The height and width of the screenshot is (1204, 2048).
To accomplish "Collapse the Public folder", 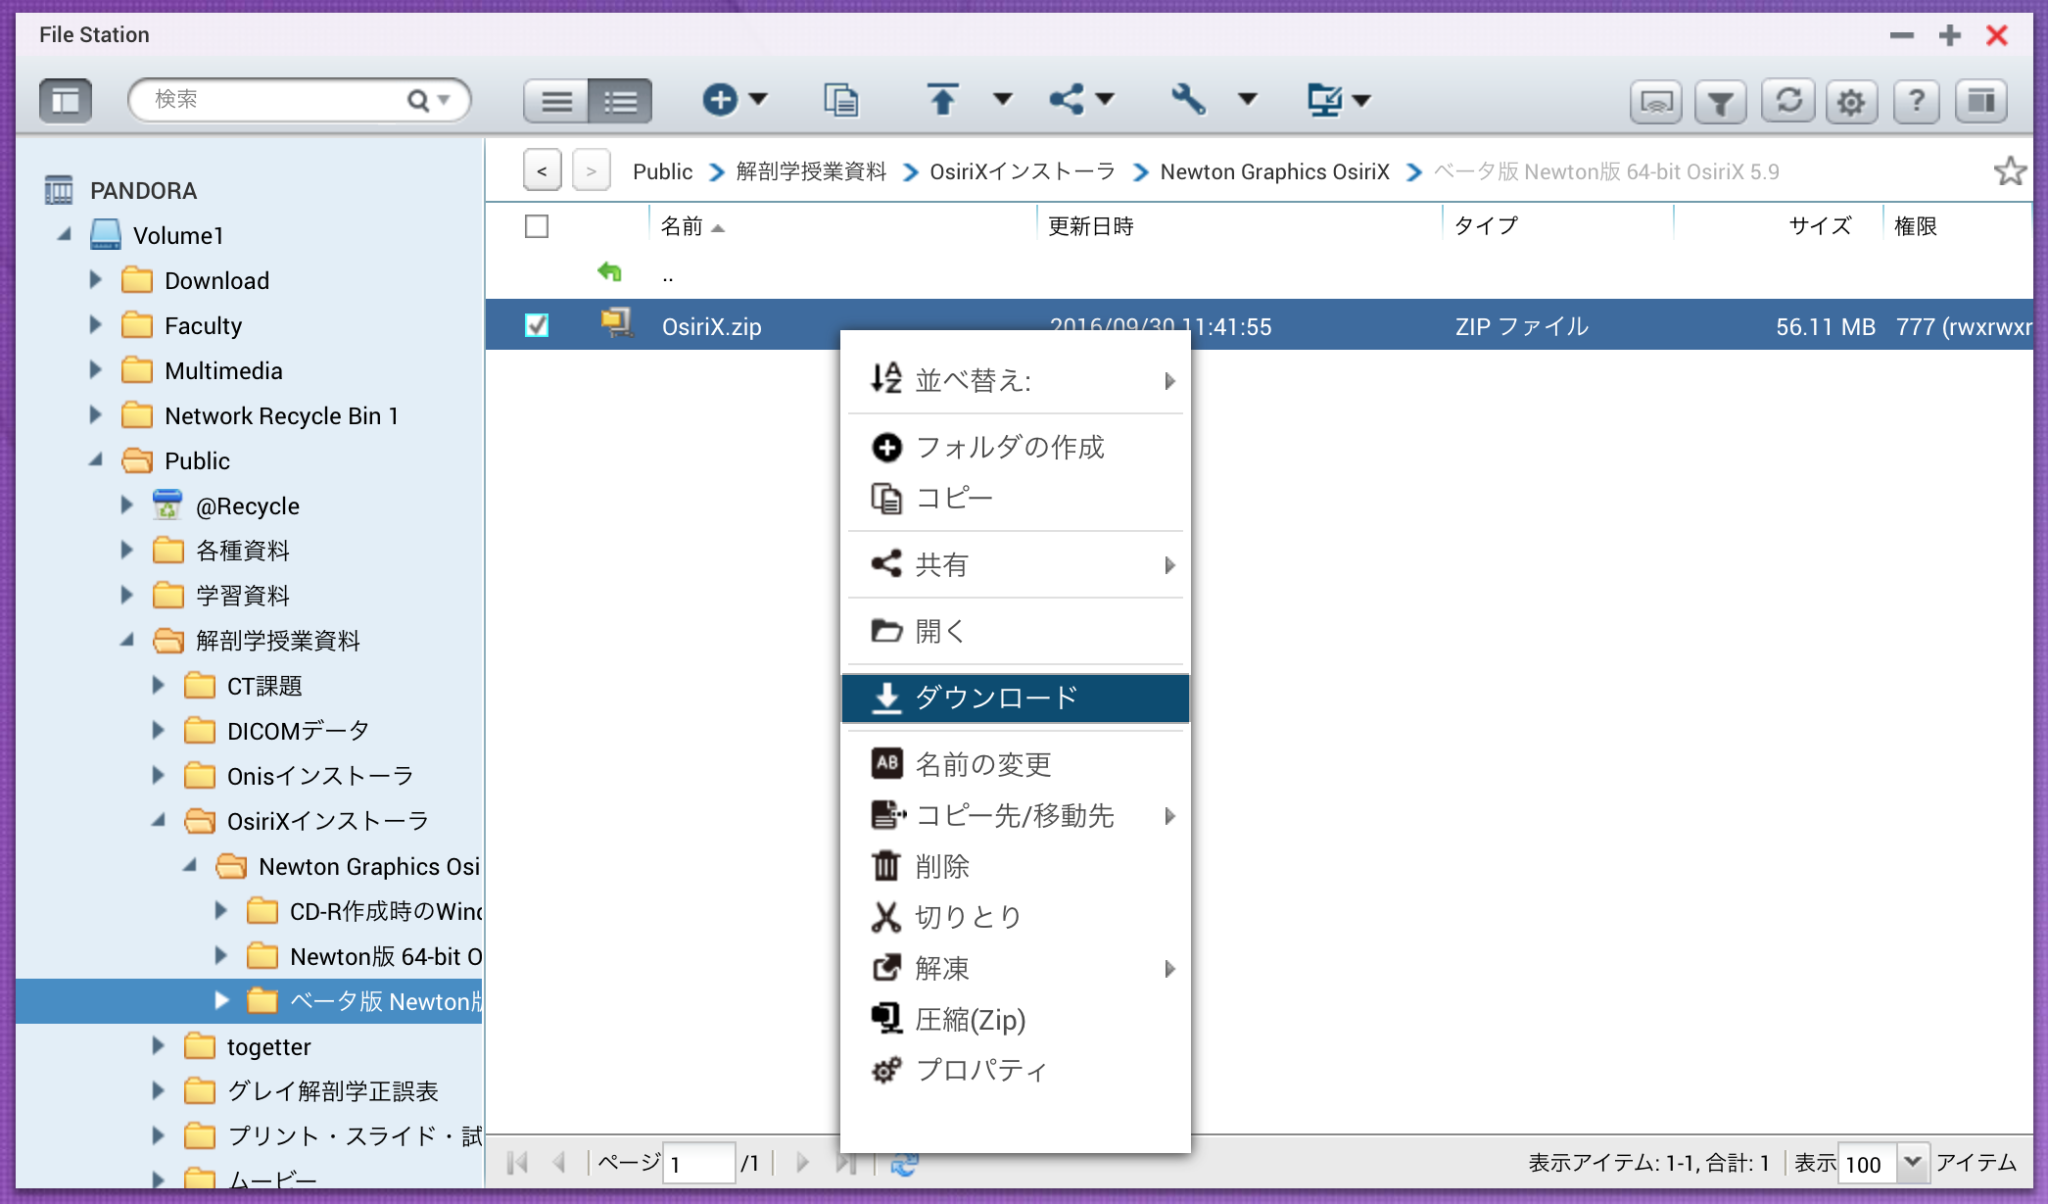I will [x=96, y=459].
